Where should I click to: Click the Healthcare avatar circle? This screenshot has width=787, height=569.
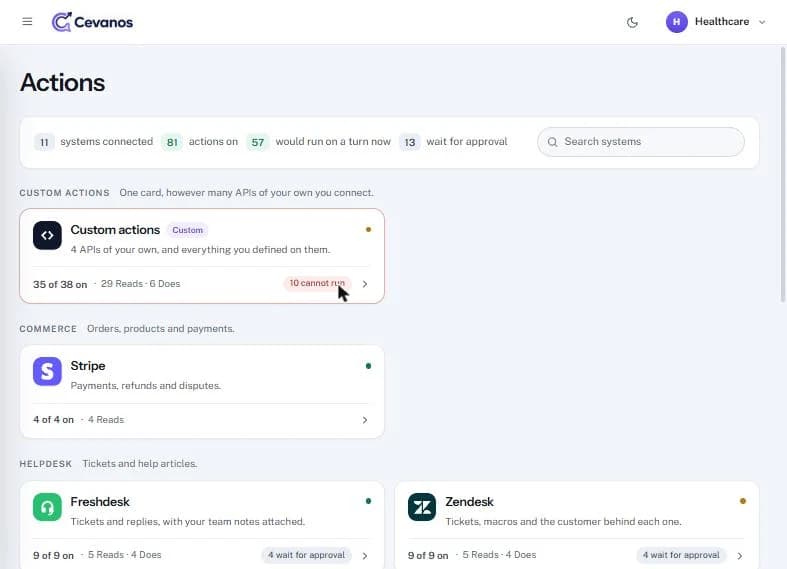click(676, 22)
